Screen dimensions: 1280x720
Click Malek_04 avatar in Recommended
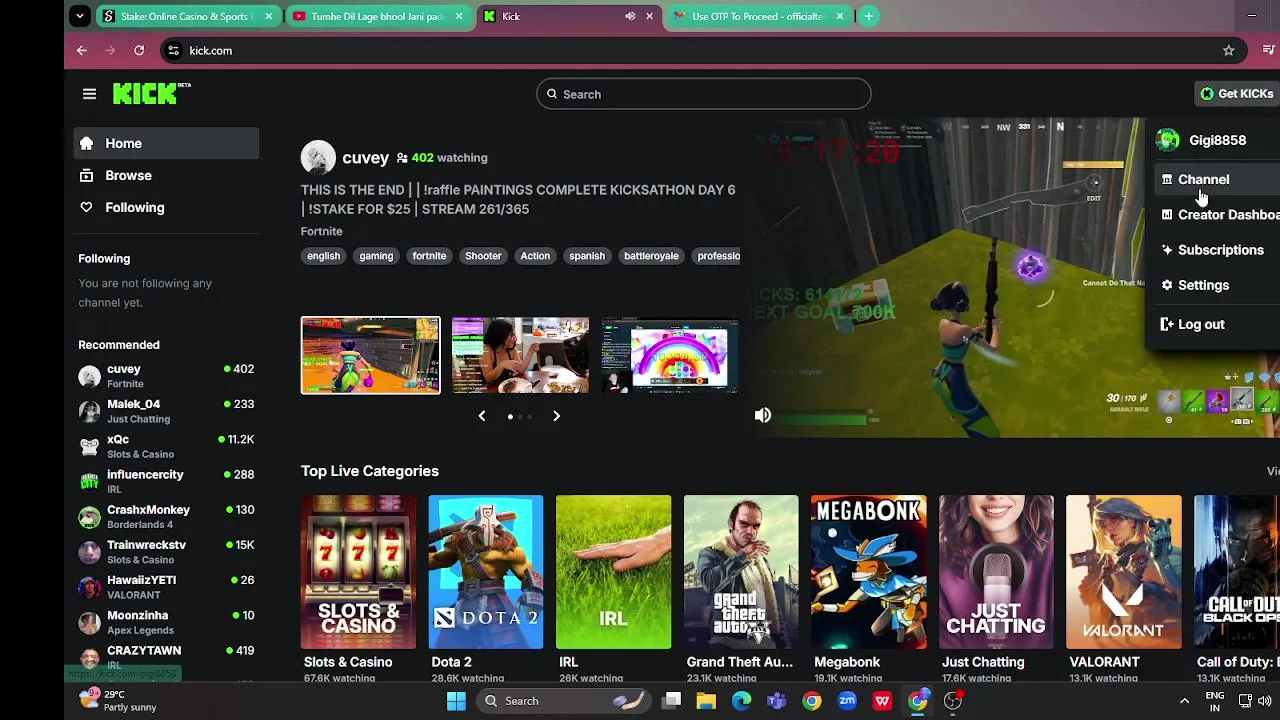tap(90, 411)
